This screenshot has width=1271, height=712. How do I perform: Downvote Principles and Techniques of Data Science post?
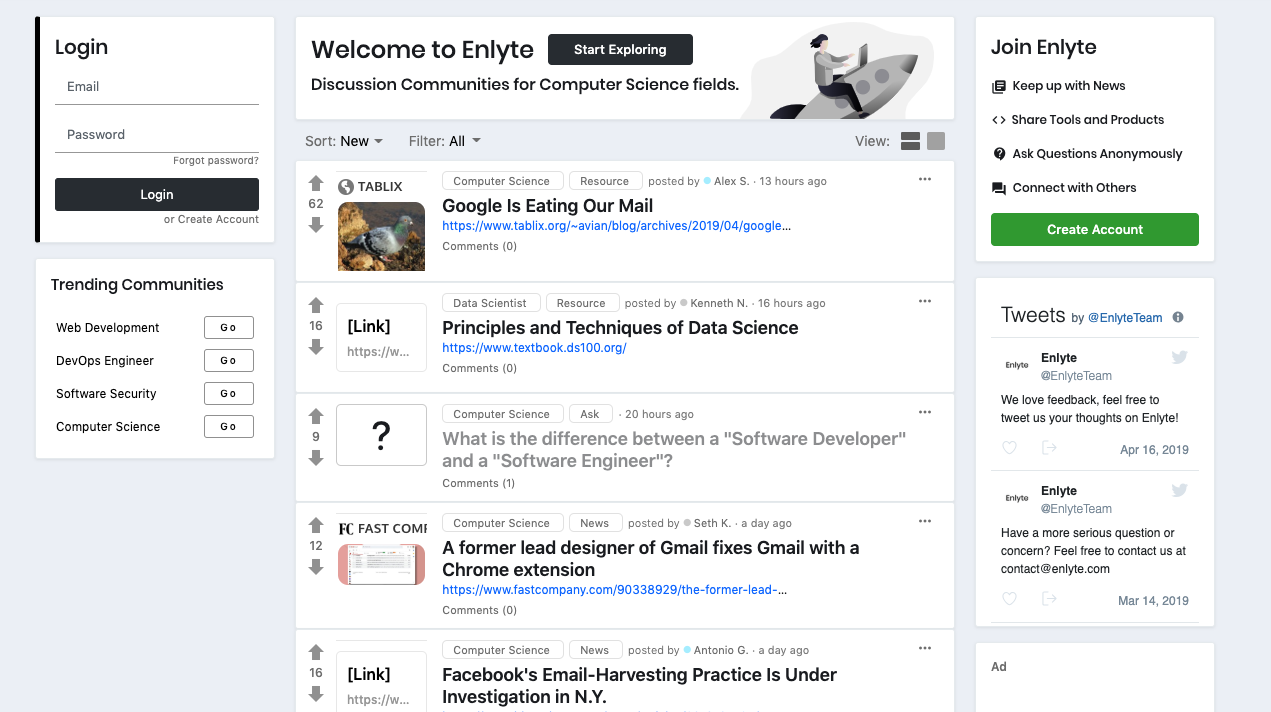[316, 347]
